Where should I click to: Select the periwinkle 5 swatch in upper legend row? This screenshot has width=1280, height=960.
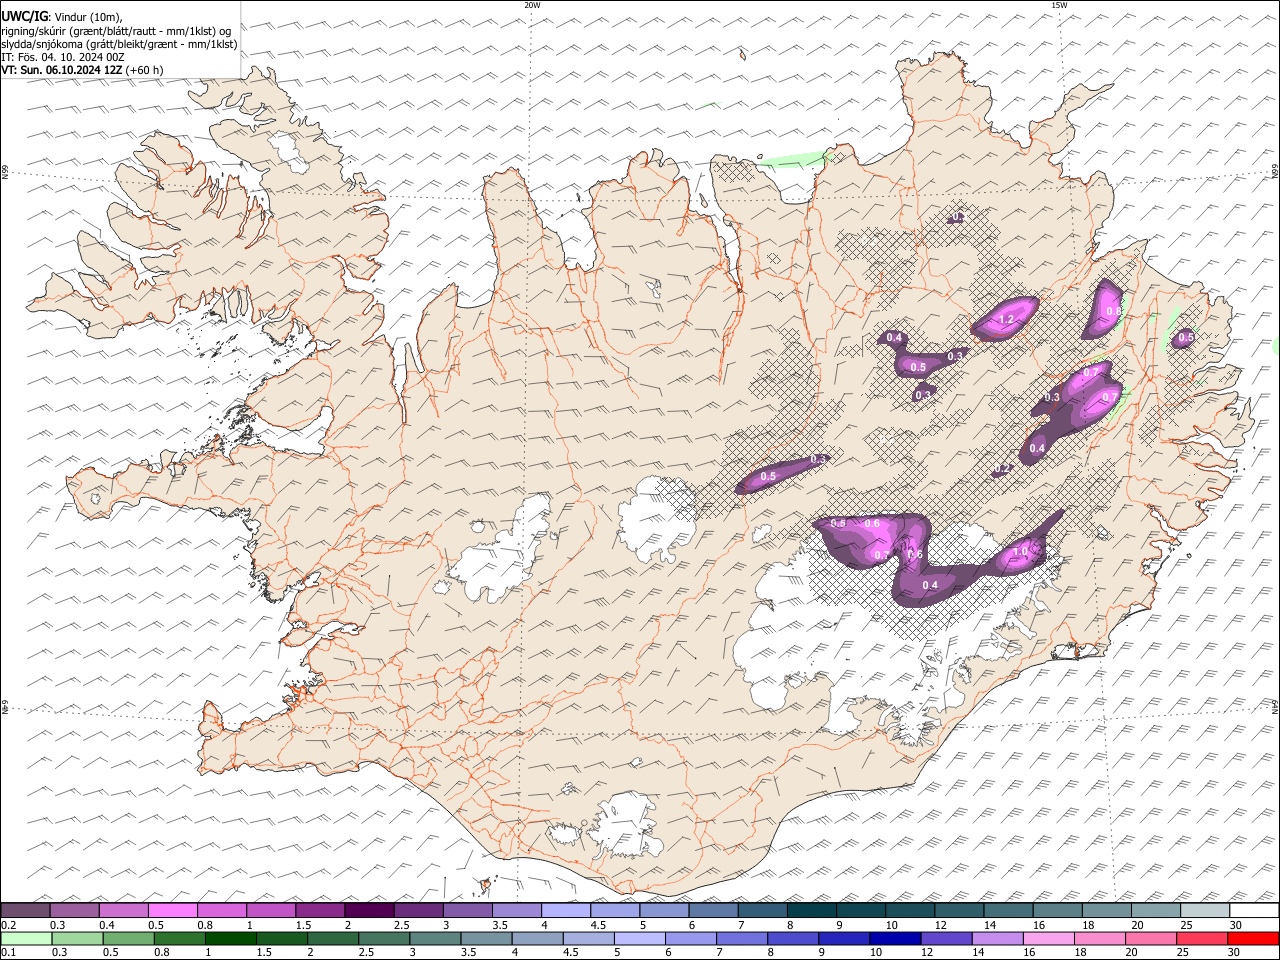click(664, 911)
